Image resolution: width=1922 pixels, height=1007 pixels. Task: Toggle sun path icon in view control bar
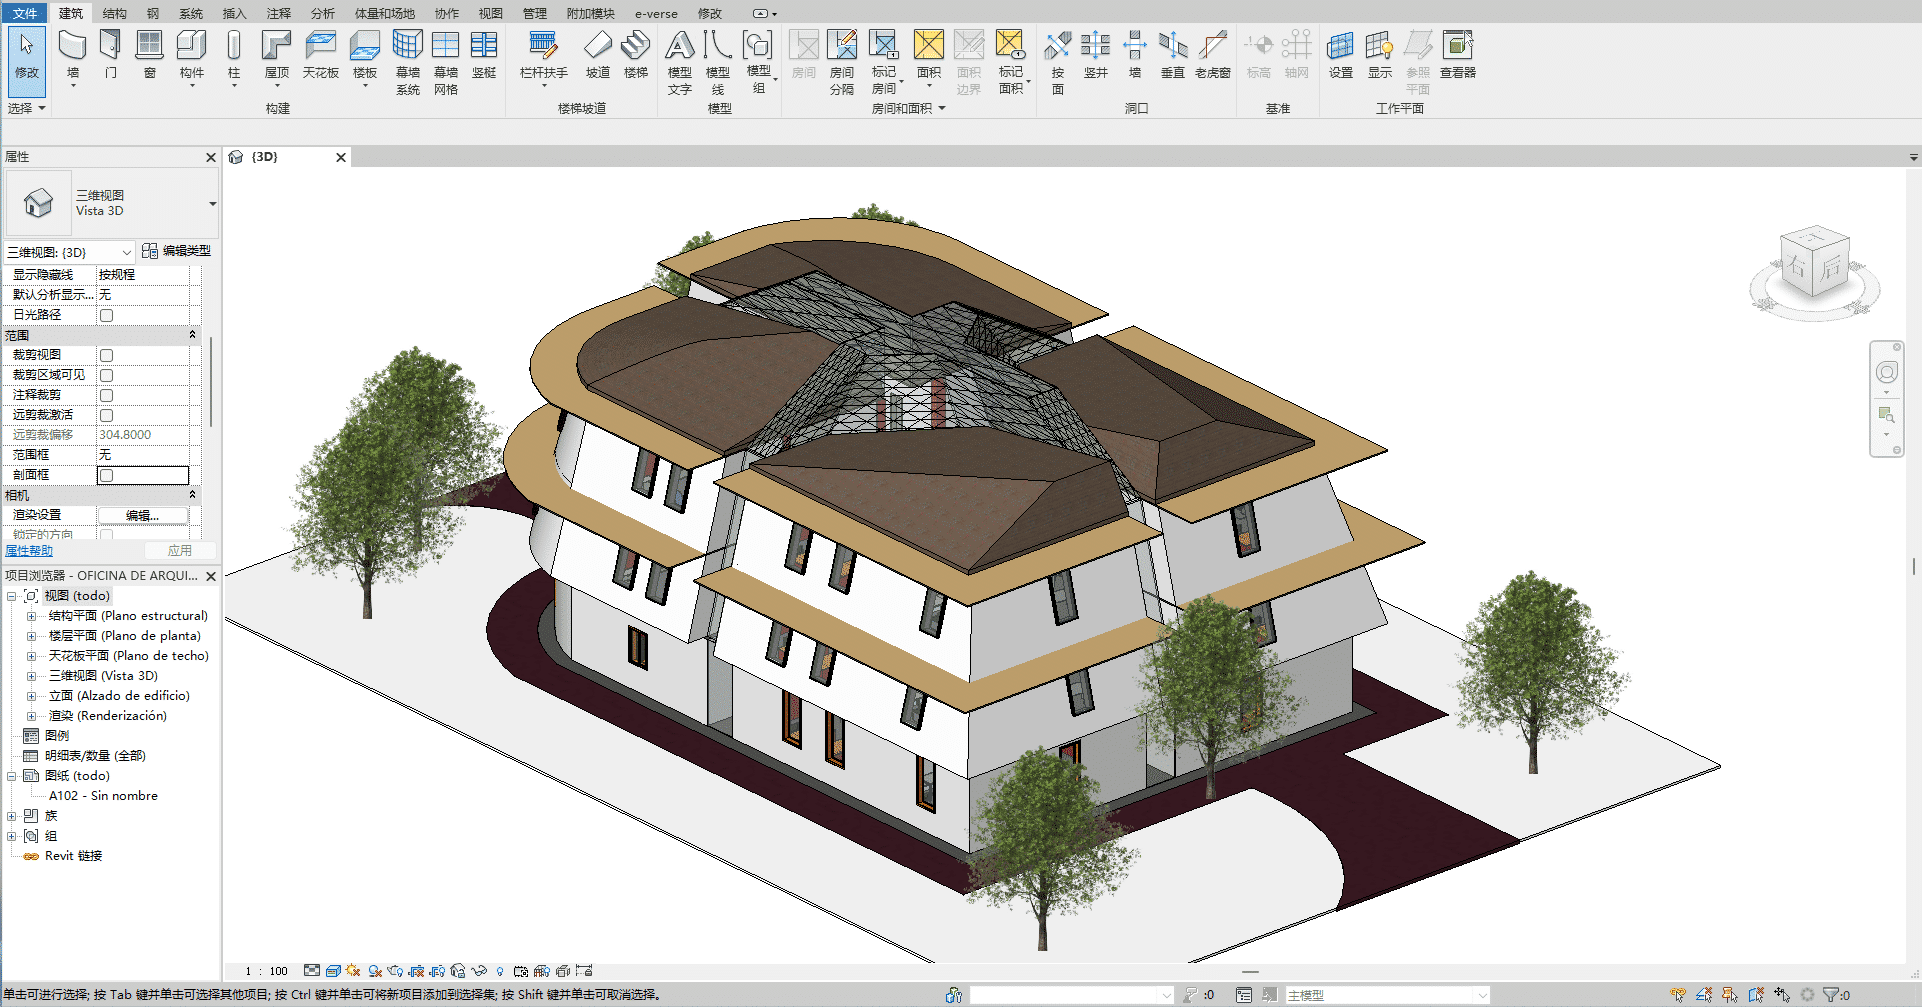(x=353, y=971)
